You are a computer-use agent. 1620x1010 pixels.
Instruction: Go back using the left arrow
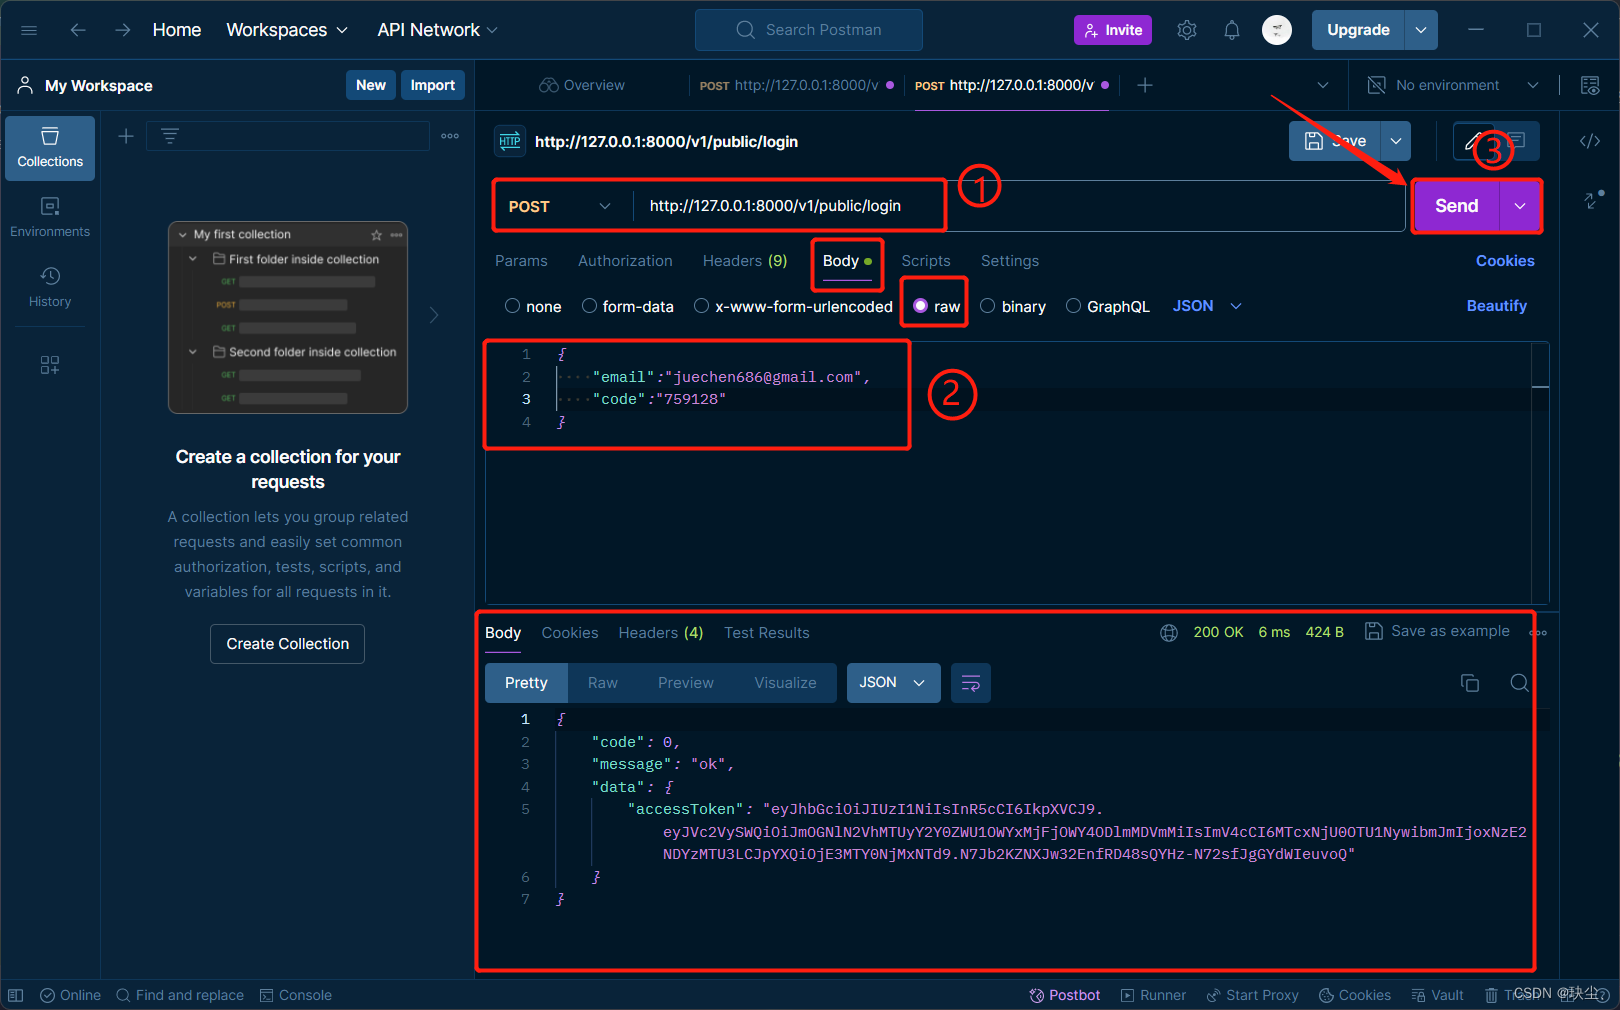(x=78, y=30)
